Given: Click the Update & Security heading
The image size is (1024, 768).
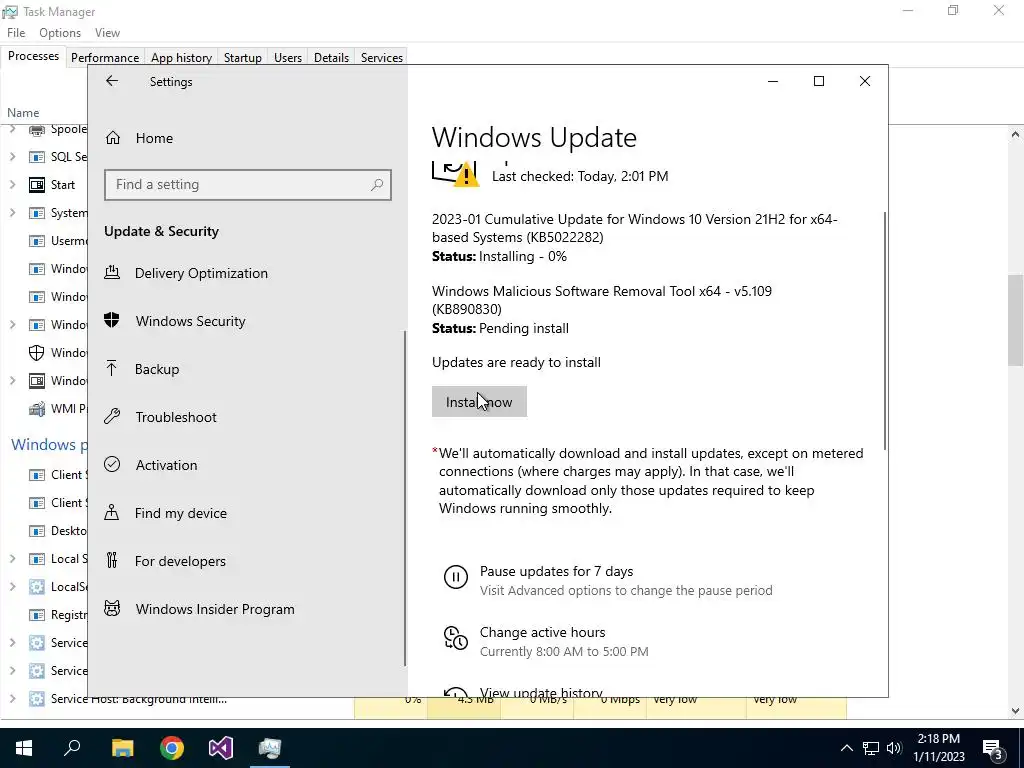Looking at the screenshot, I should coord(161,231).
